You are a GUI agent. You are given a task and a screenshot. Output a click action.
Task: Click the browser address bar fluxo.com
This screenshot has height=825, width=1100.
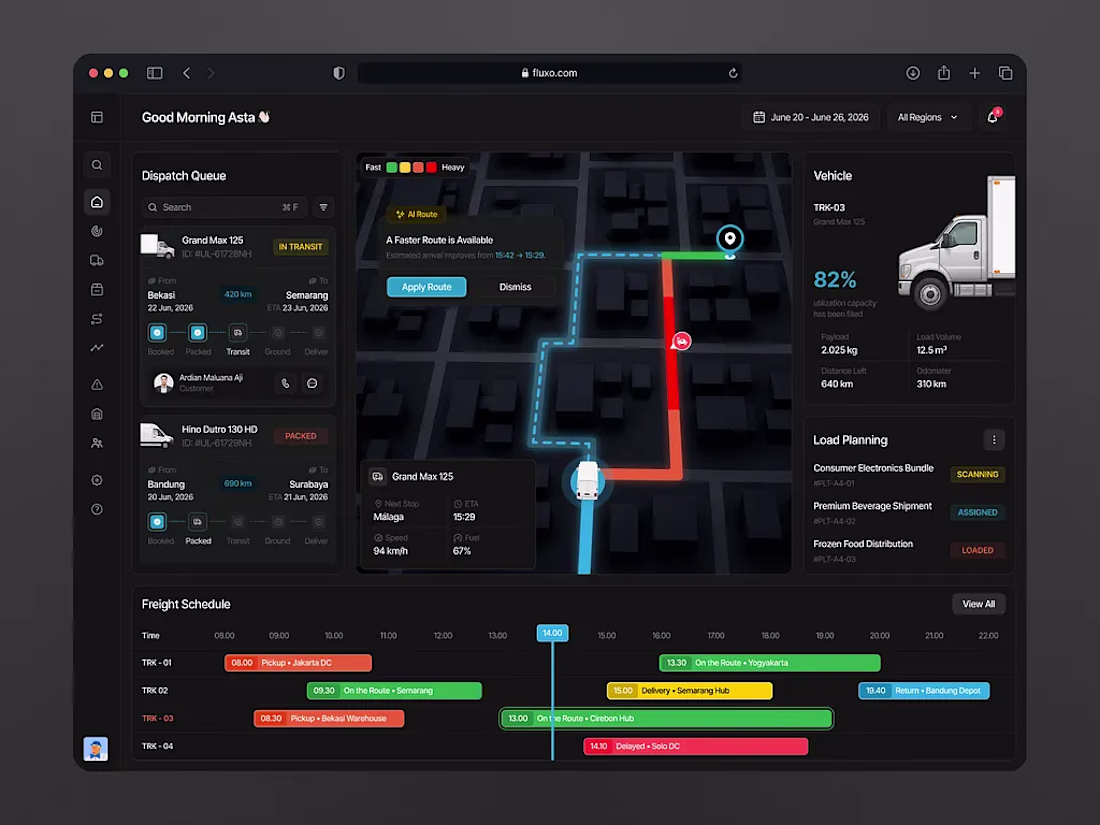point(549,73)
